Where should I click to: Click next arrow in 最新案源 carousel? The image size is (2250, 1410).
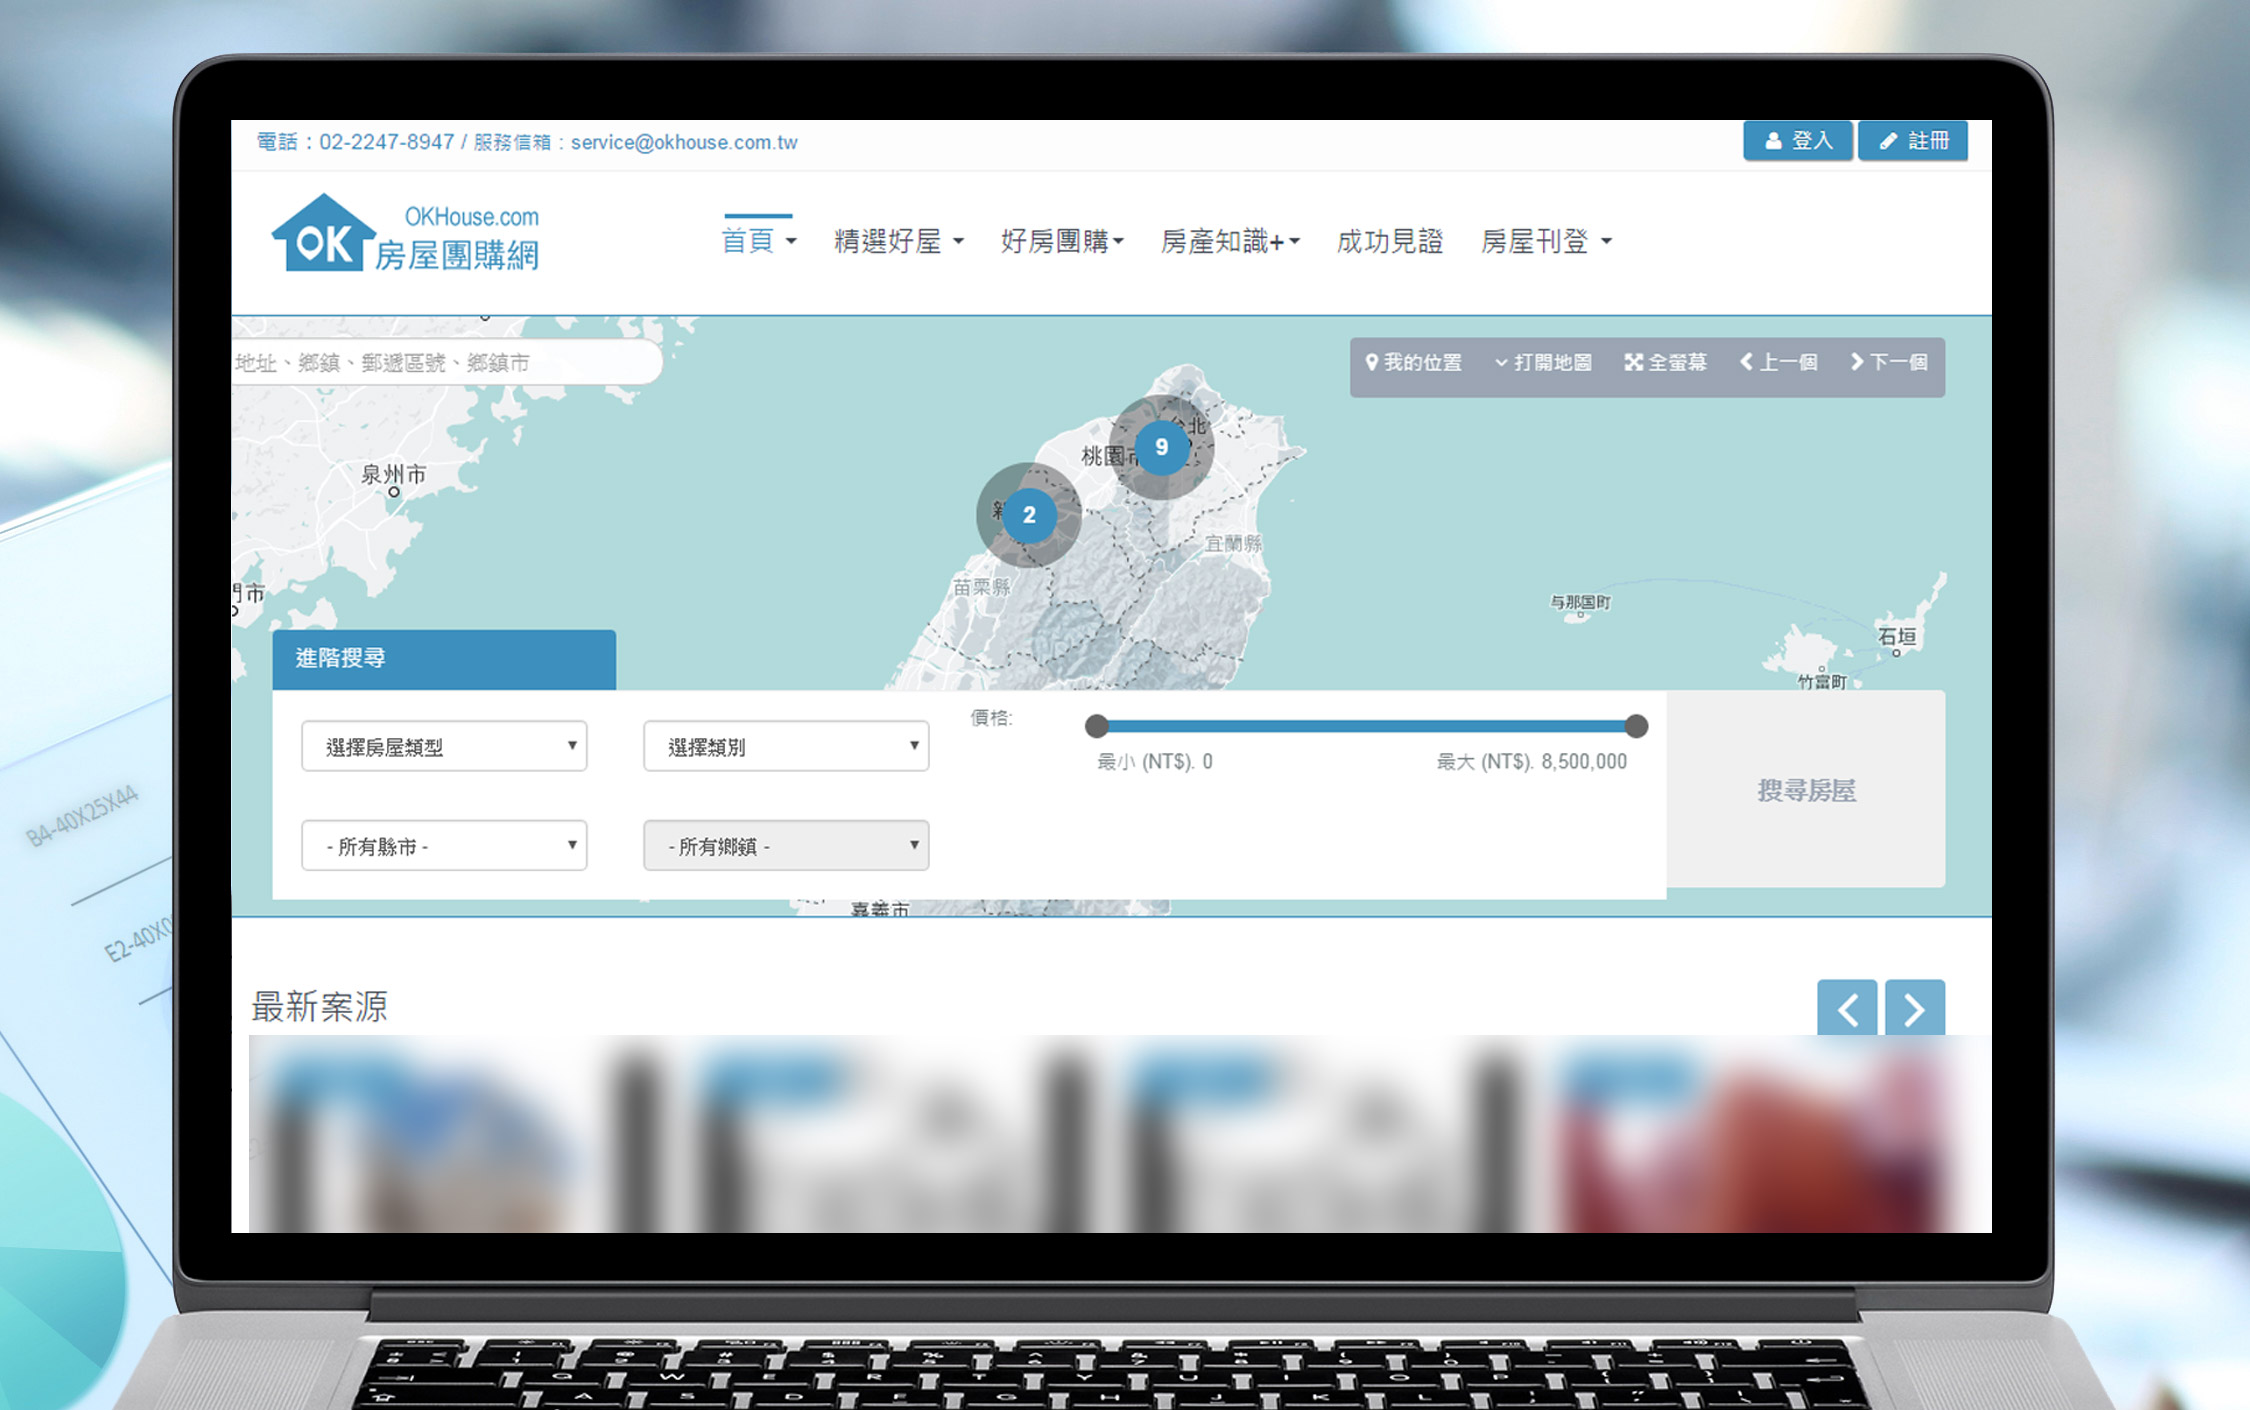pos(1914,1008)
